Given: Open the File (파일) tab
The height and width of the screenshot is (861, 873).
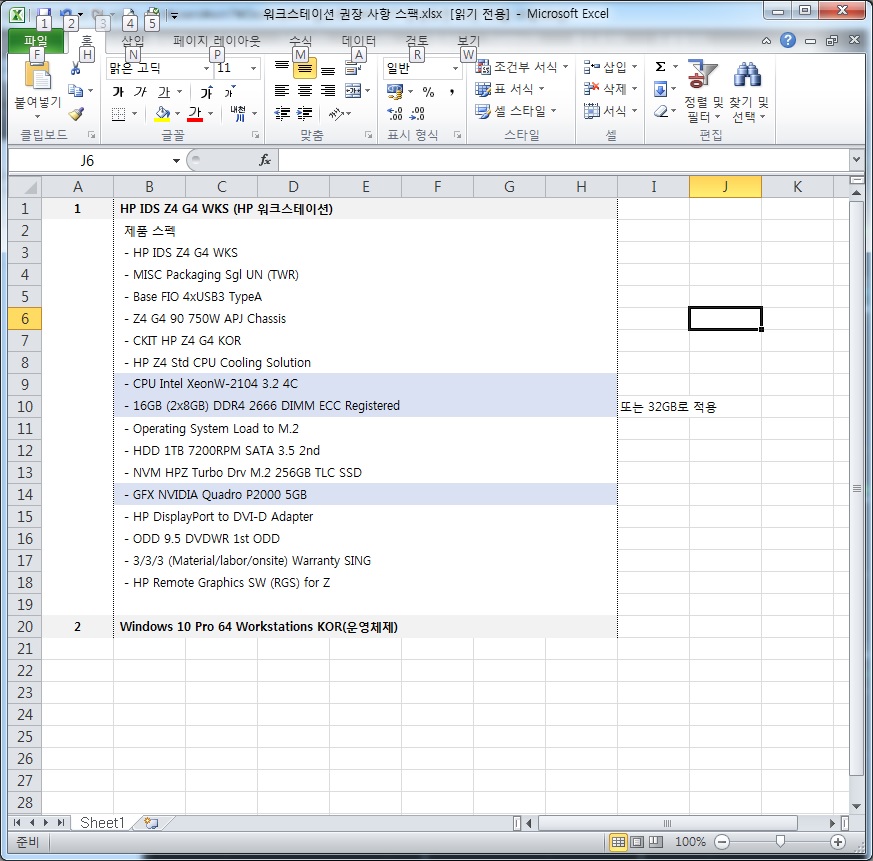Looking at the screenshot, I should pos(36,41).
